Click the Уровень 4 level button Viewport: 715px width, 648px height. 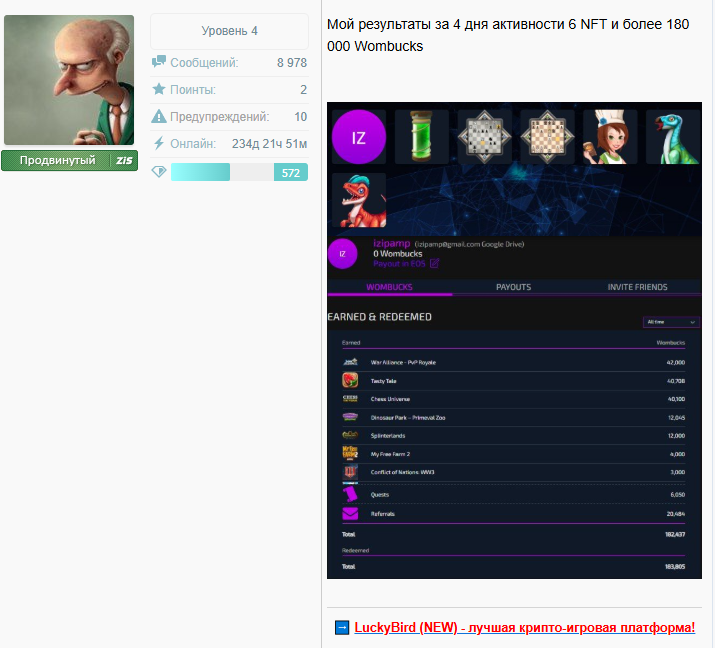229,31
